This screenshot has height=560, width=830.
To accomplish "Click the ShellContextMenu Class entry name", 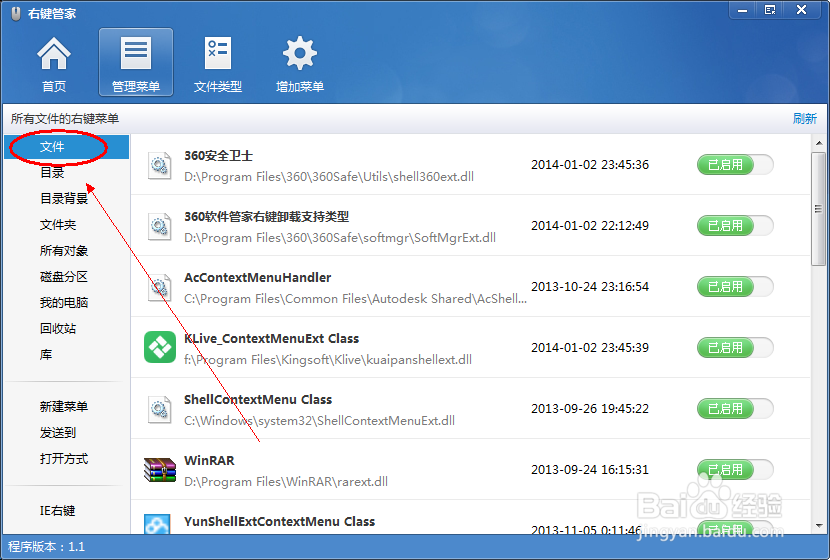I will pyautogui.click(x=258, y=400).
